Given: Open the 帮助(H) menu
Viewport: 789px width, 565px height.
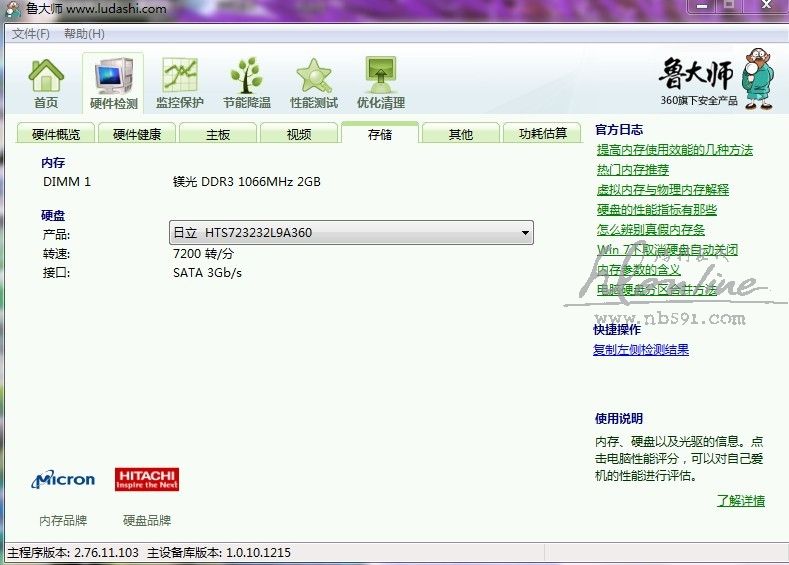Looking at the screenshot, I should (84, 34).
